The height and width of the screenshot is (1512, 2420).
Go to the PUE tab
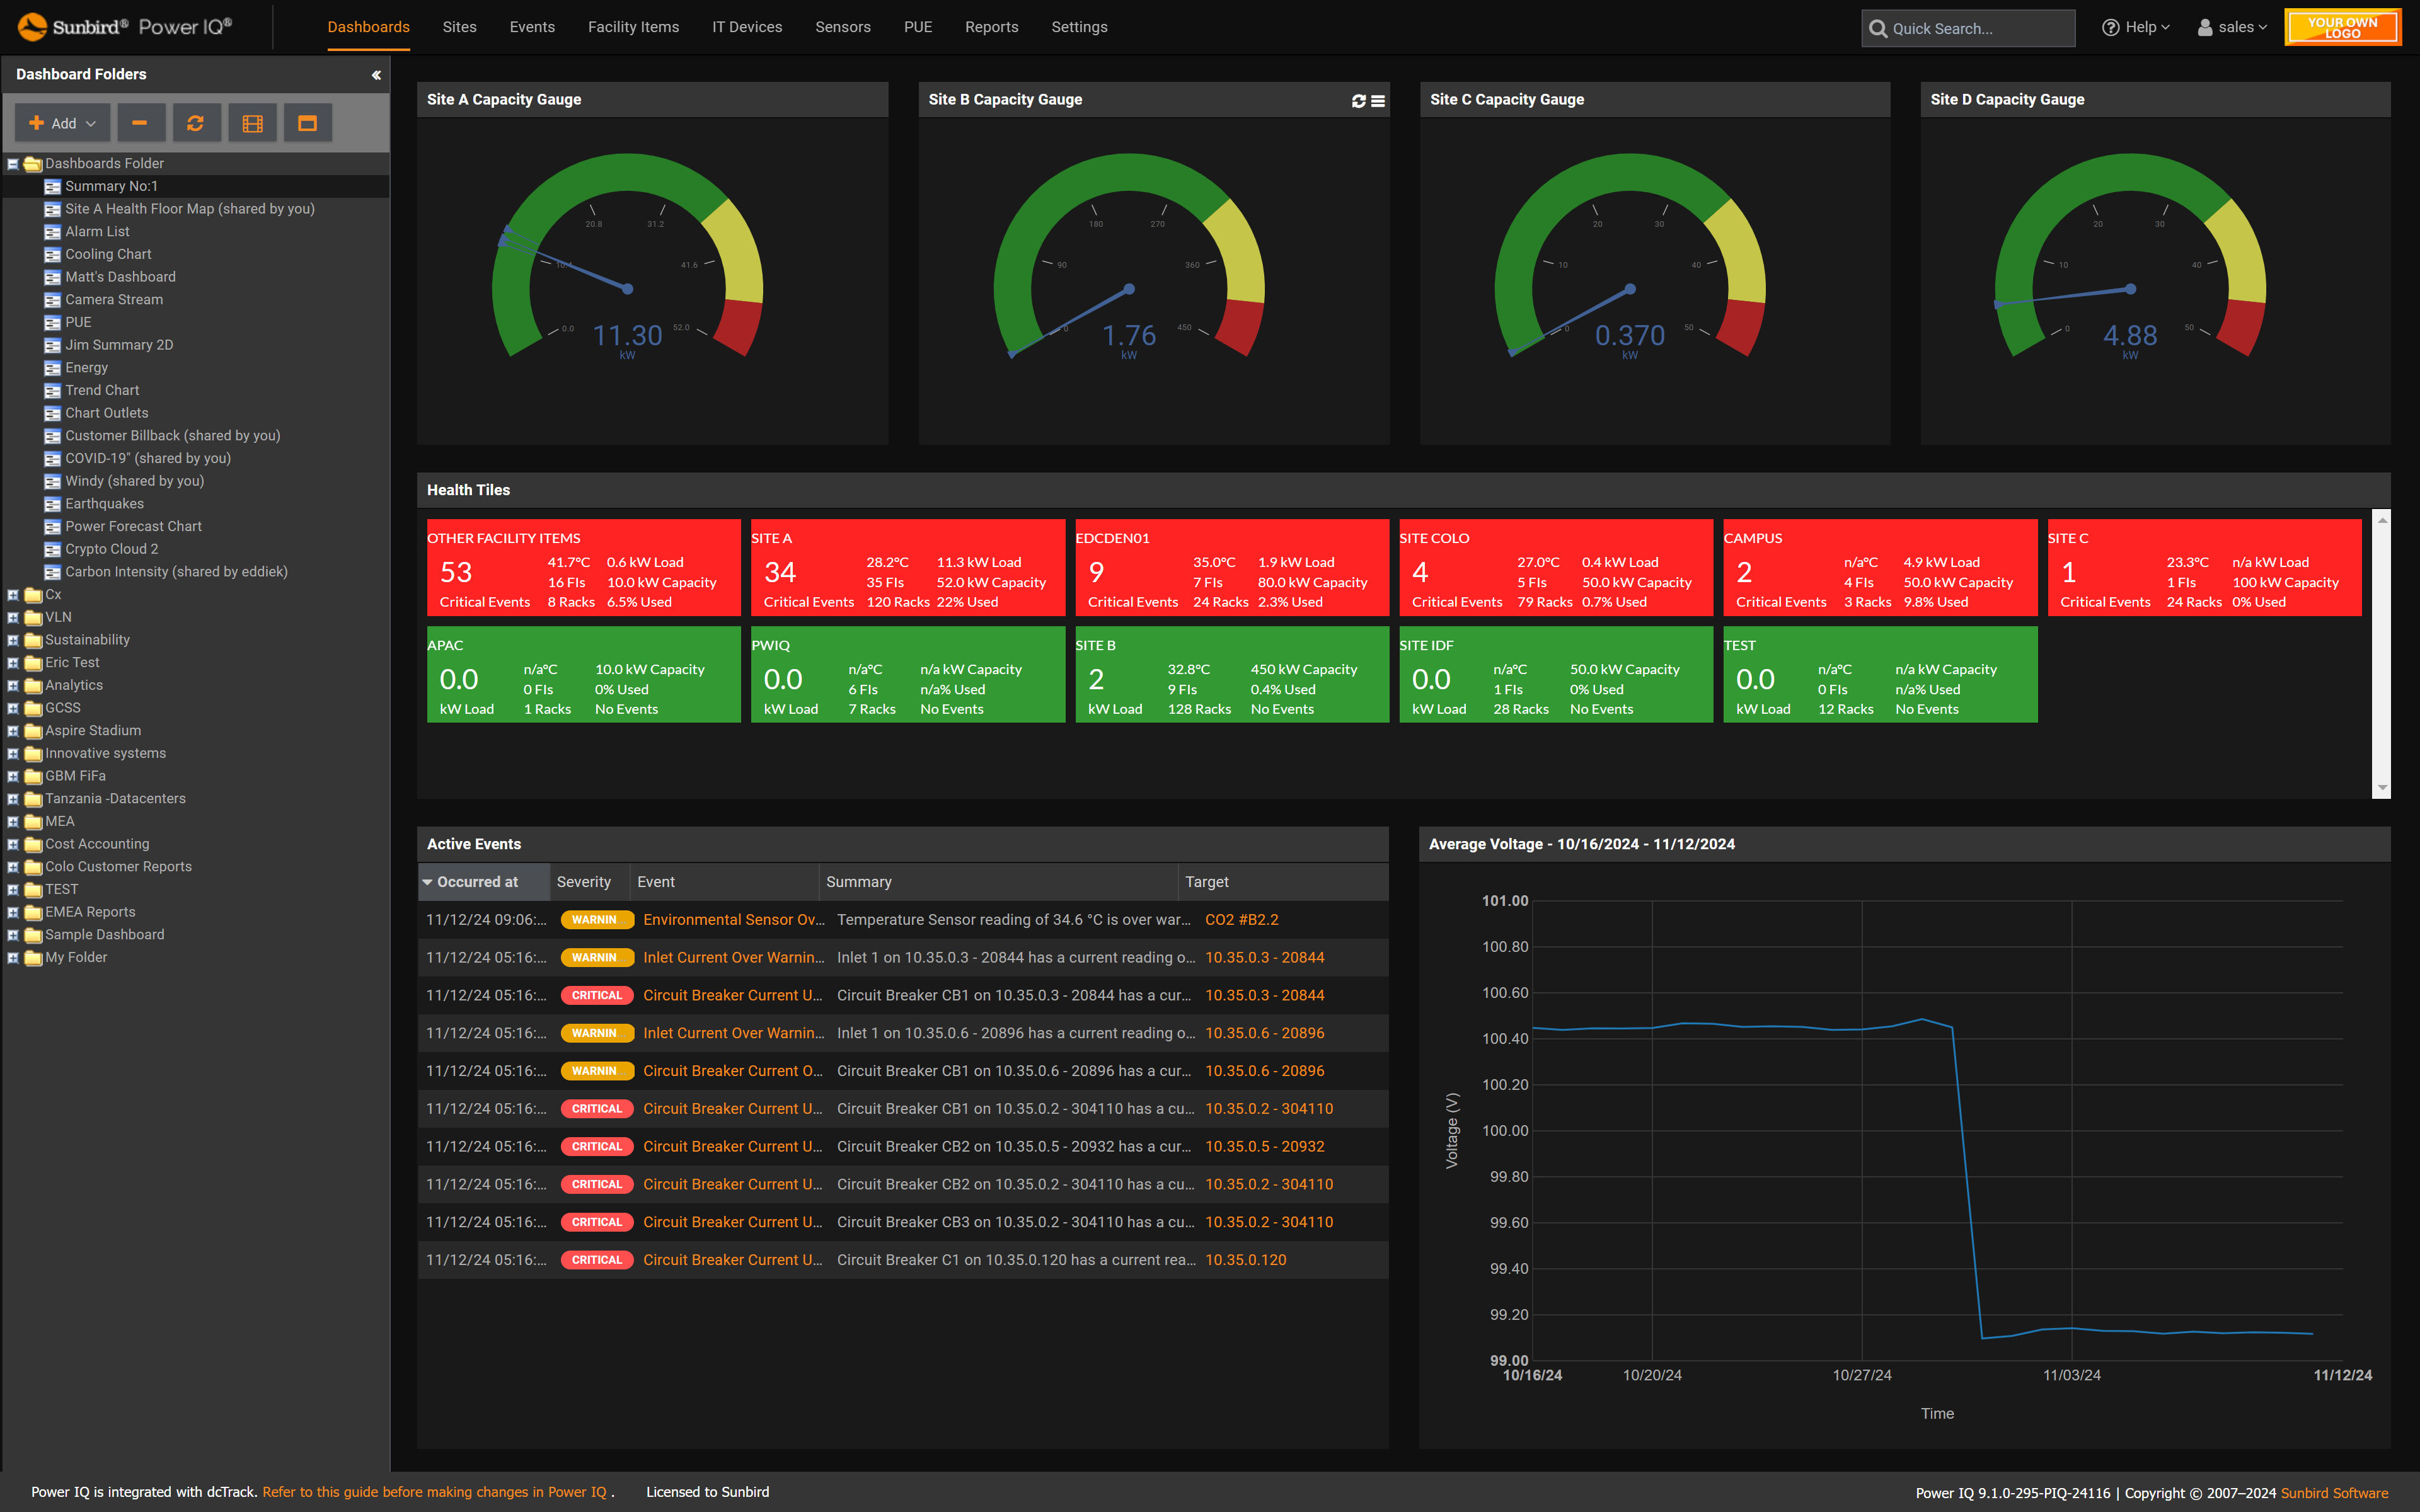tap(917, 27)
